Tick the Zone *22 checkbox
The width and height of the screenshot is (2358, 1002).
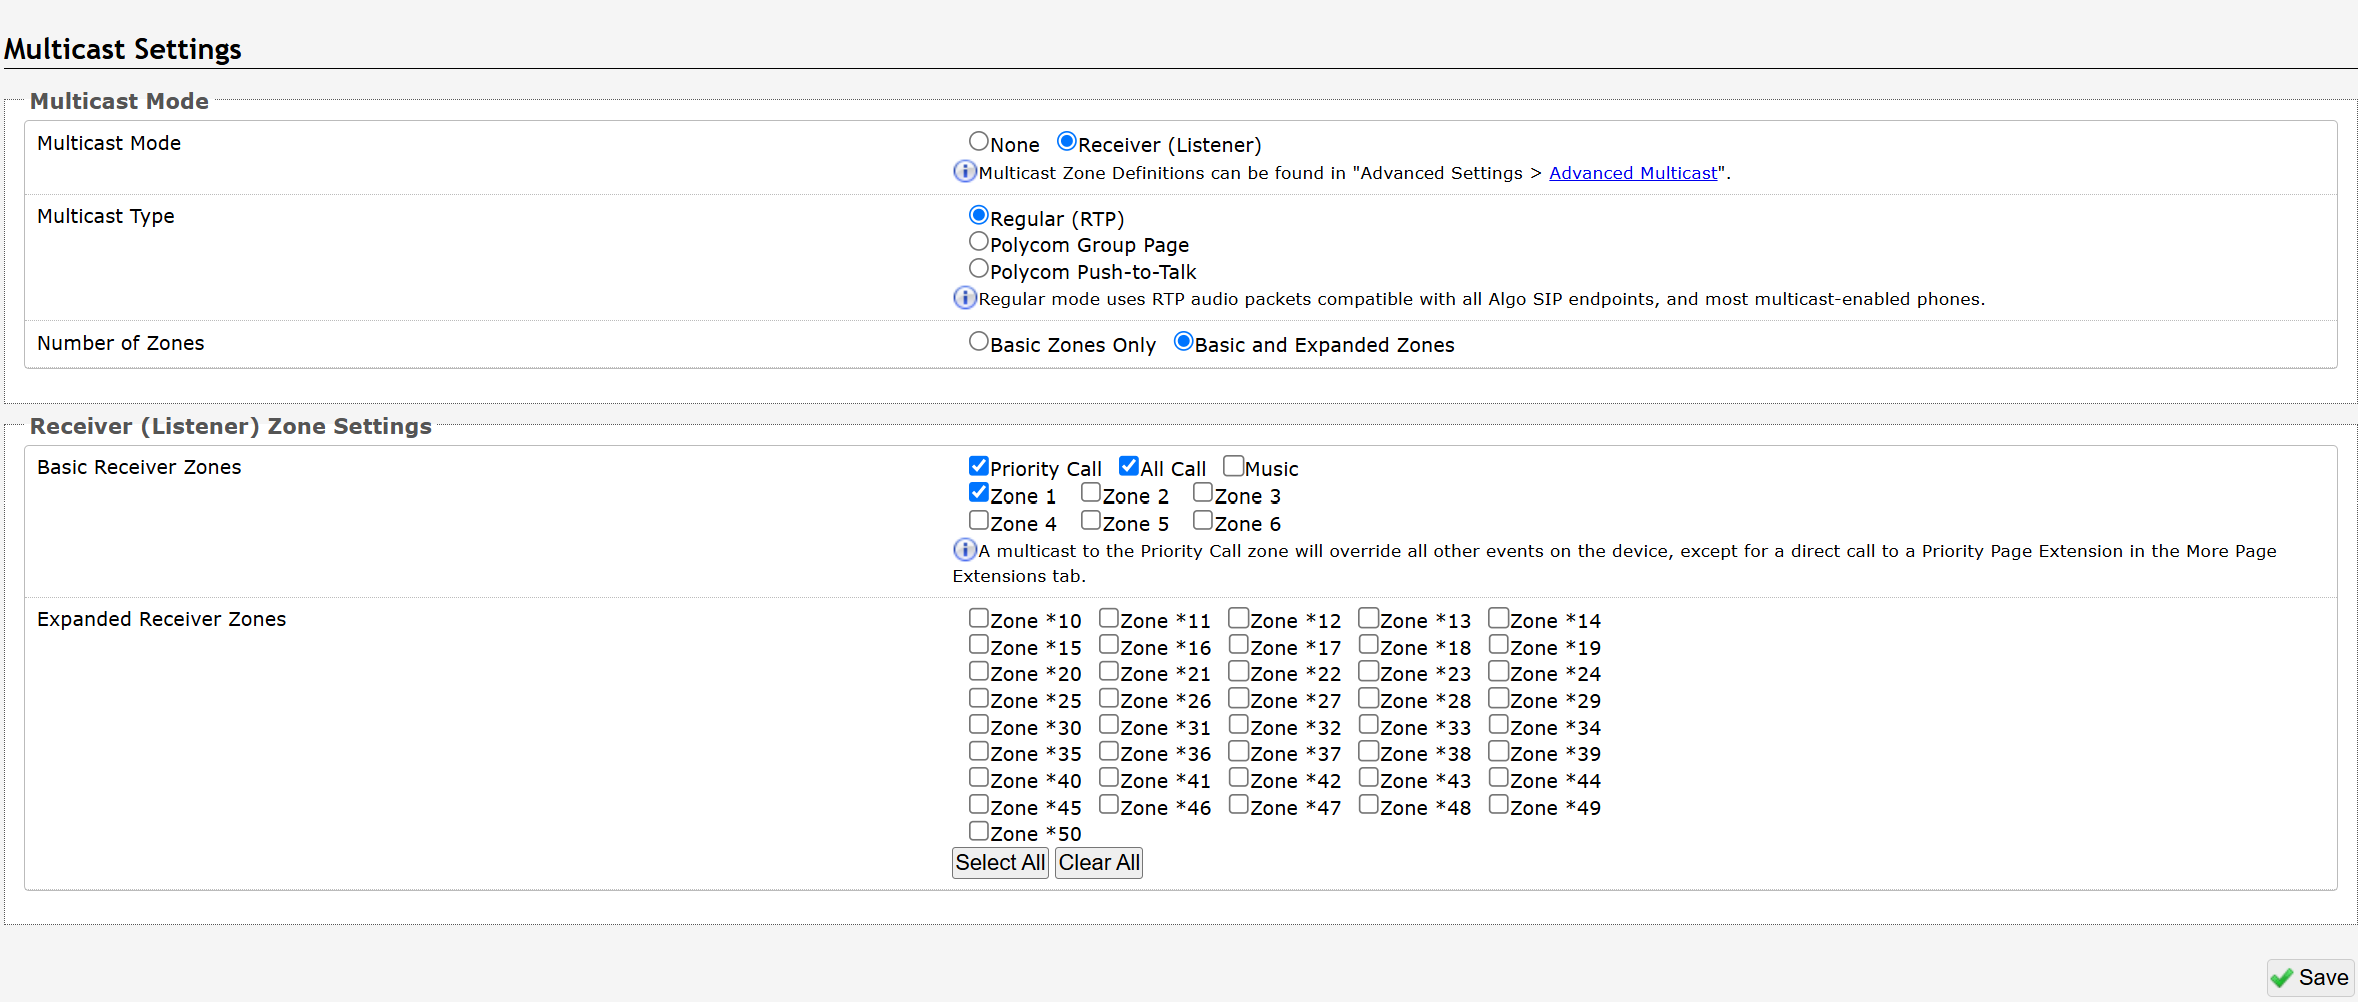click(1239, 671)
